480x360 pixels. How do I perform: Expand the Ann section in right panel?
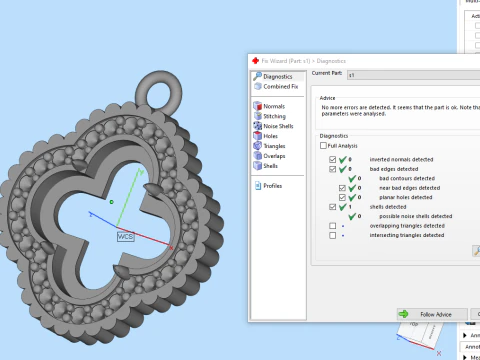[465, 335]
